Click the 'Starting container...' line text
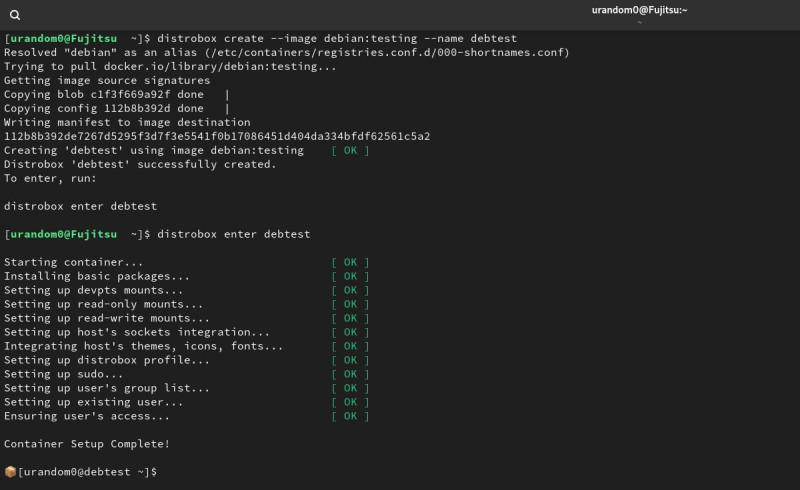800x490 pixels. tap(74, 262)
